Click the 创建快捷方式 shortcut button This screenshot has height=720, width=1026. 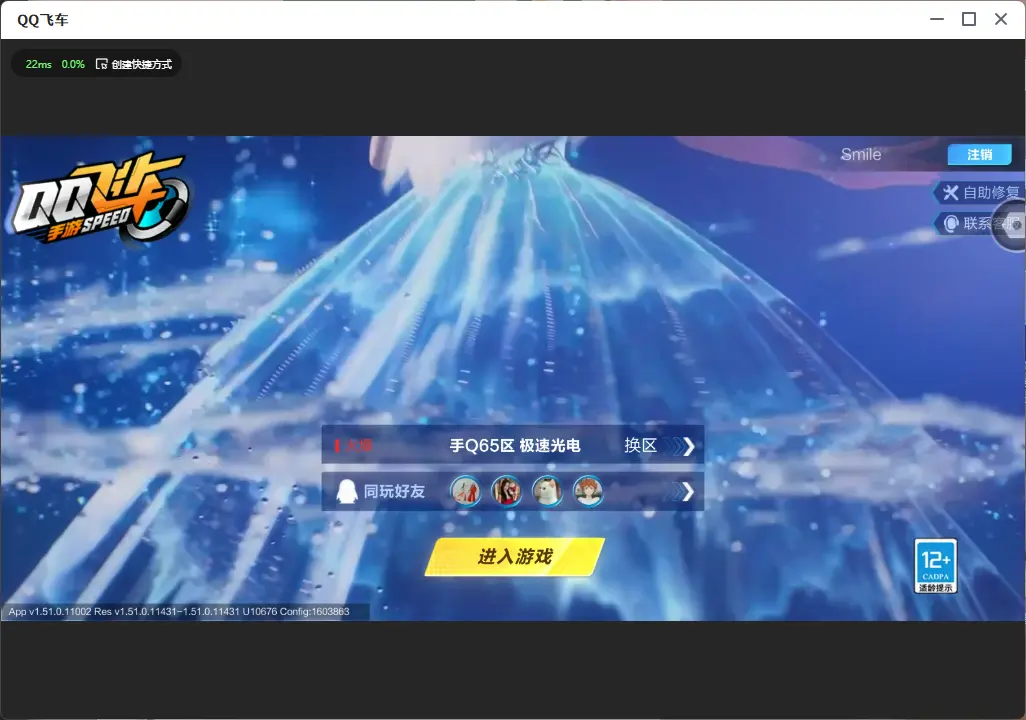click(134, 64)
